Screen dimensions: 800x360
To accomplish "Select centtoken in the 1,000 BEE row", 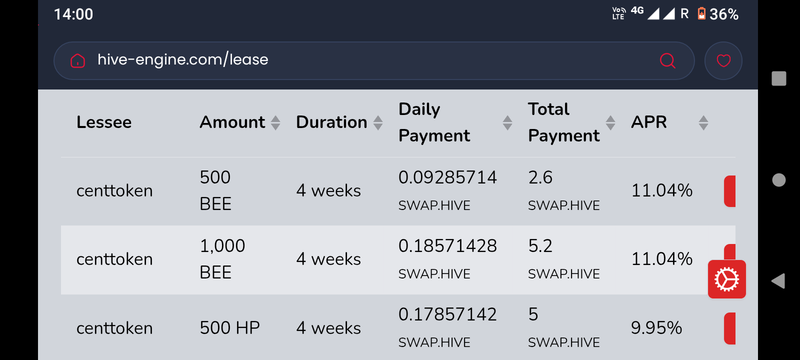I will pyautogui.click(x=114, y=260).
